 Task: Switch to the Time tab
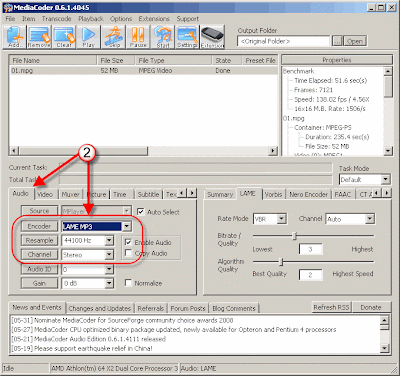tap(119, 194)
